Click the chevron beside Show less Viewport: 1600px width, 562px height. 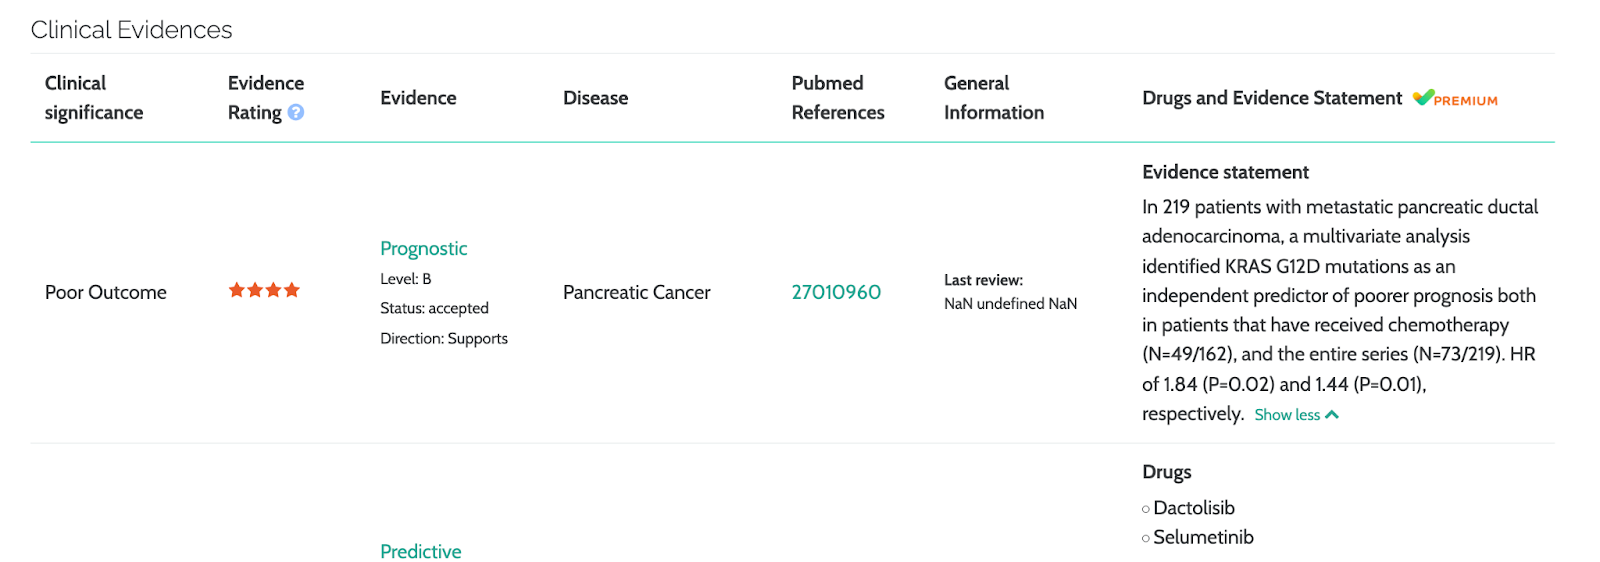click(x=1332, y=415)
